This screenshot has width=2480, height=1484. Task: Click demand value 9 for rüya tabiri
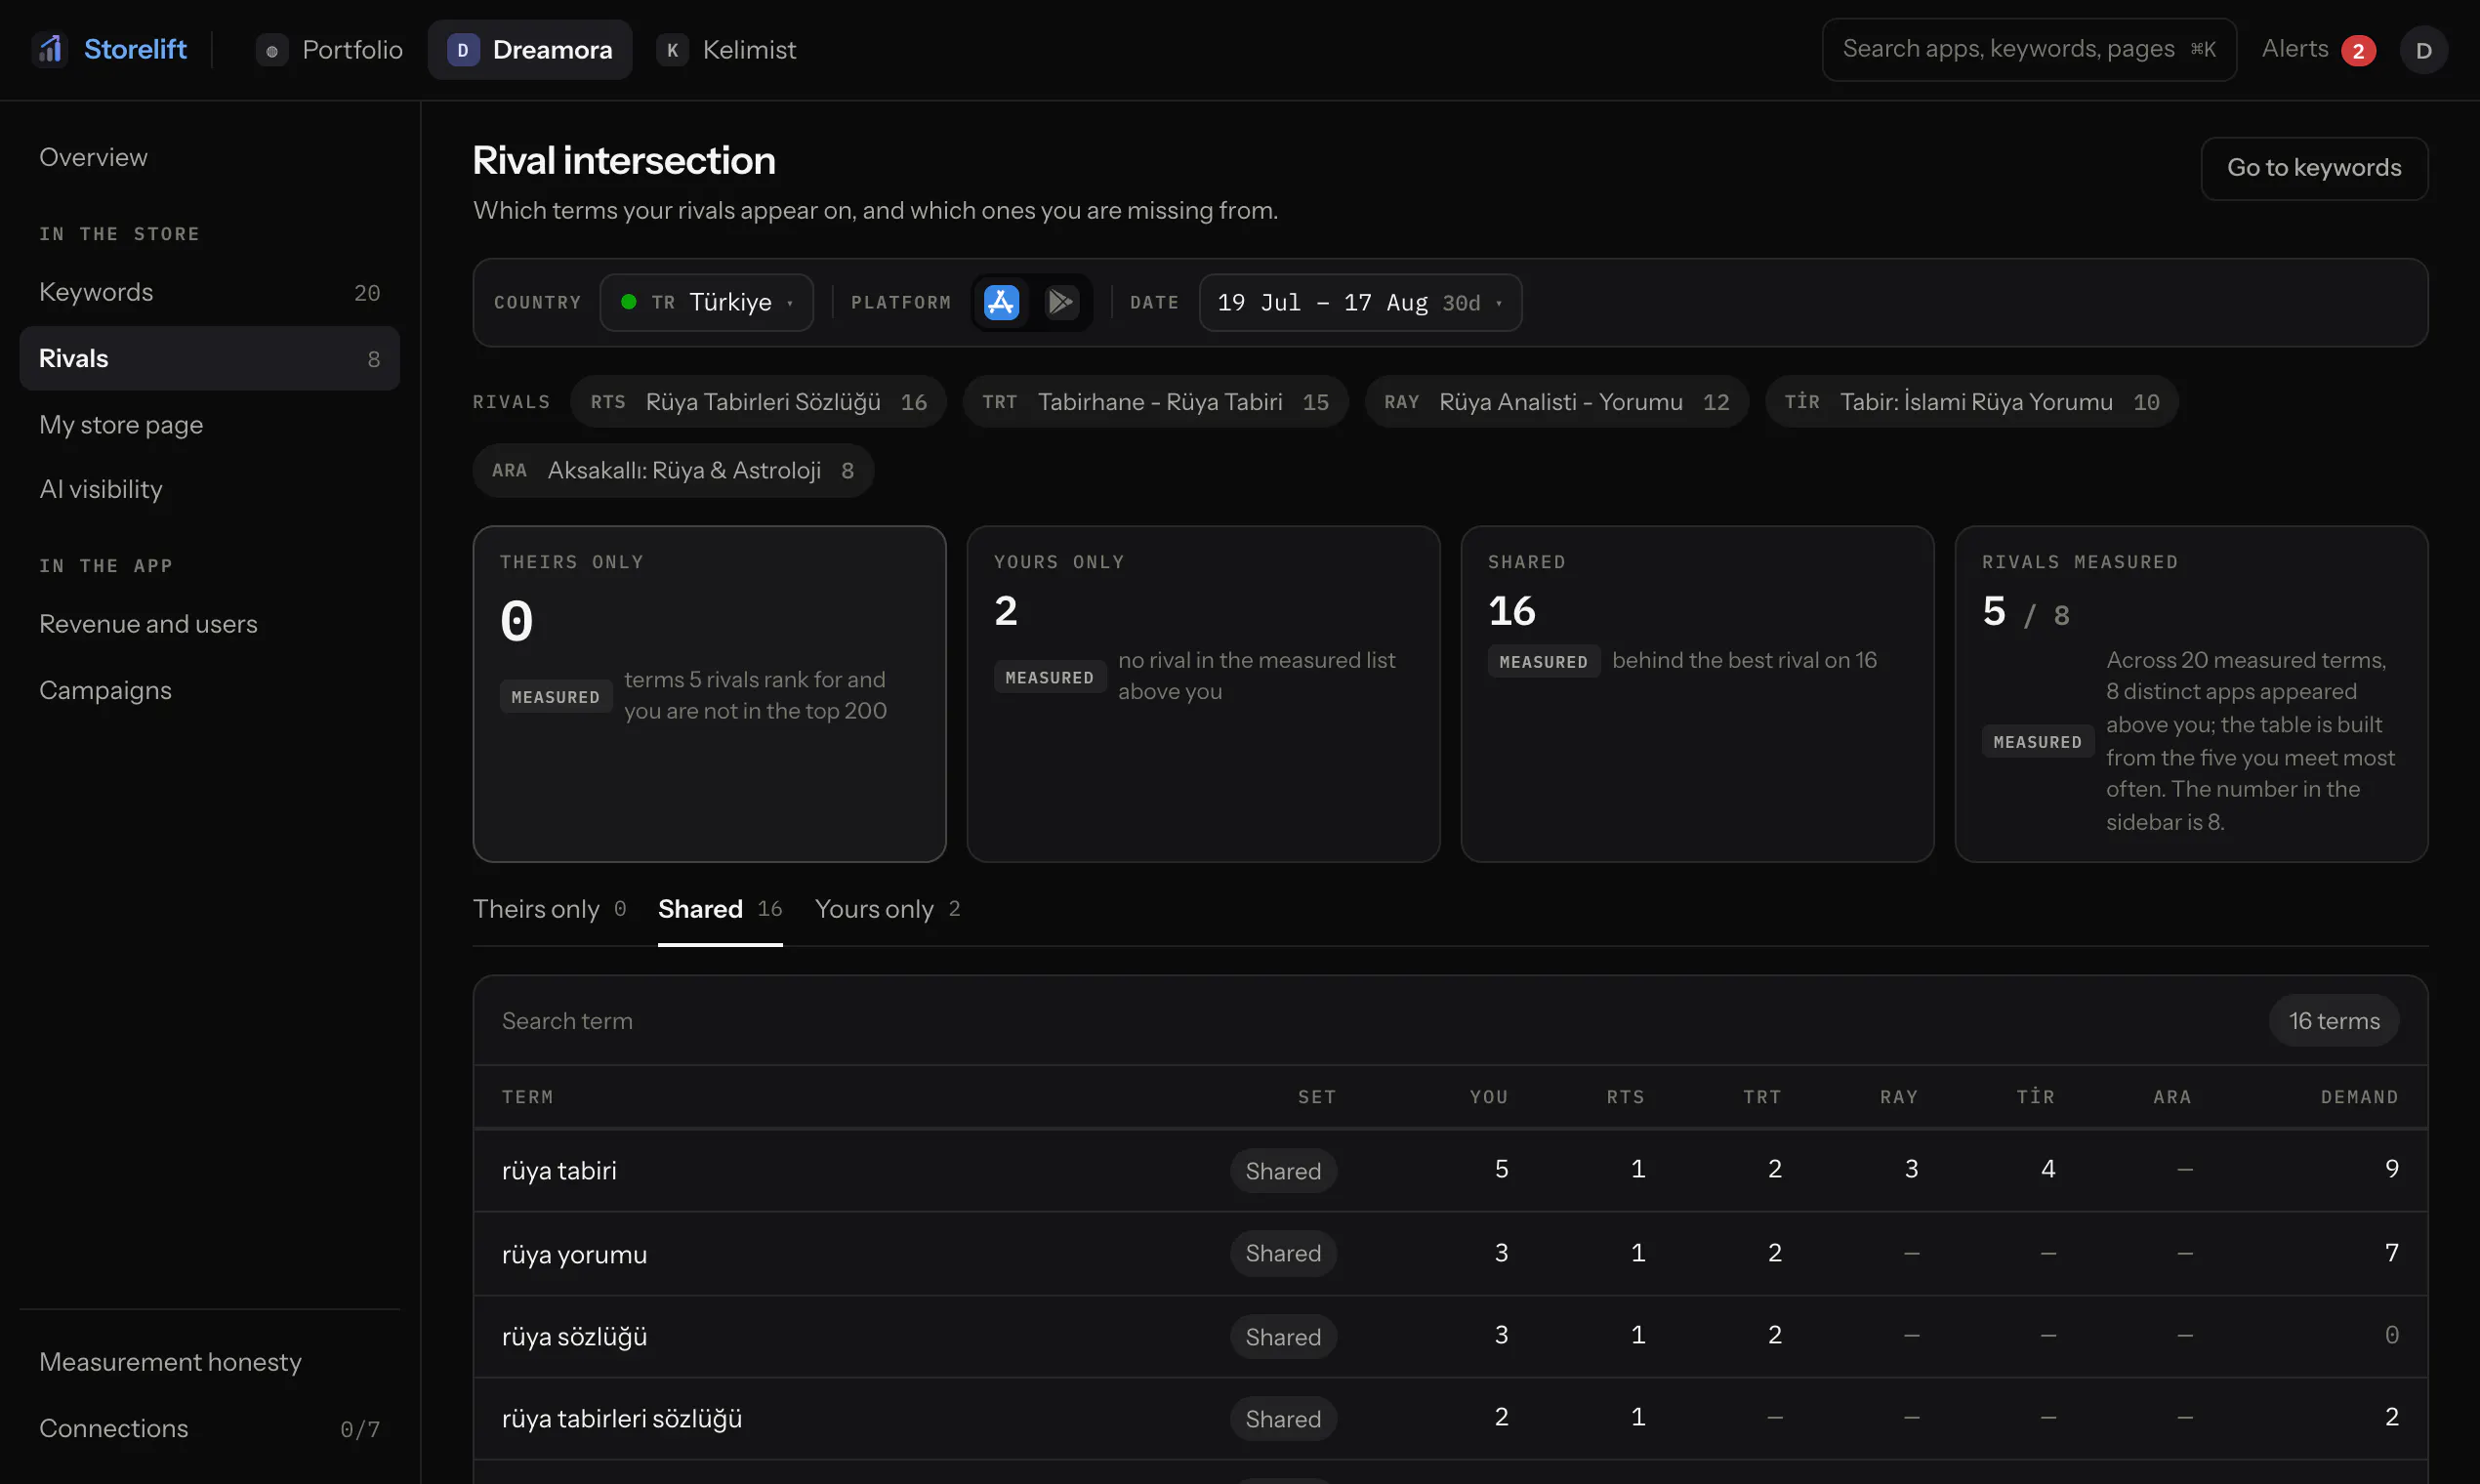[2391, 1169]
